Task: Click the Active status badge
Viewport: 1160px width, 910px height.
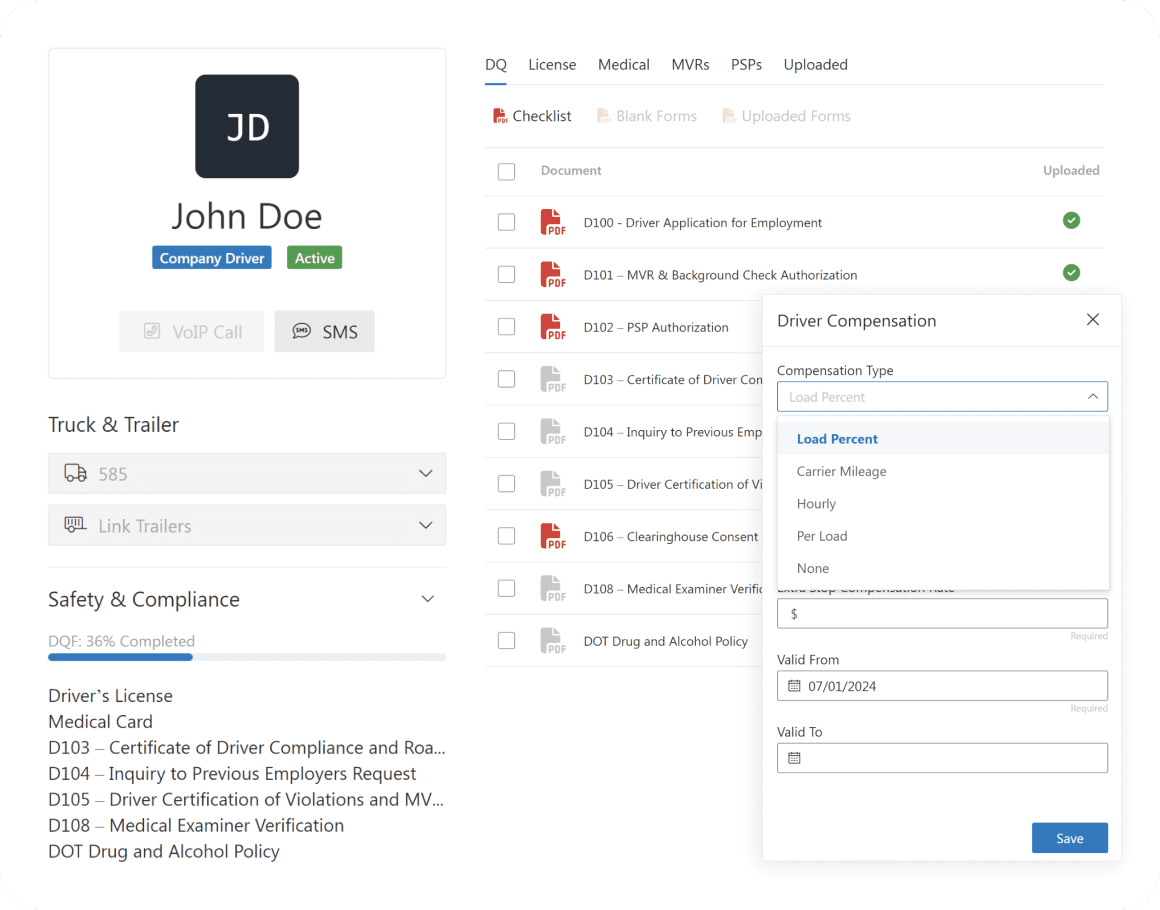Action: (x=314, y=258)
